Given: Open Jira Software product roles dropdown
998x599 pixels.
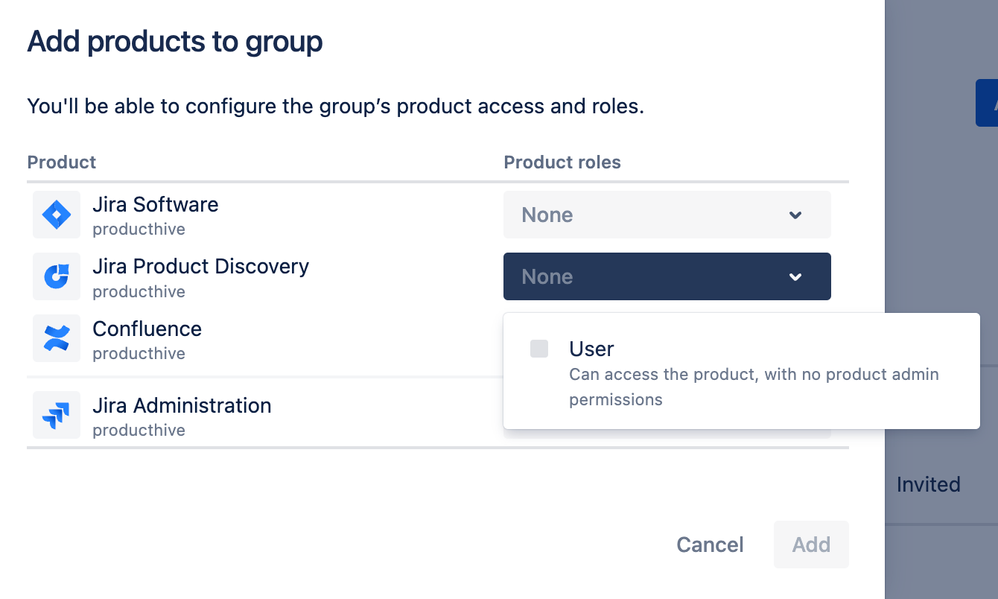Looking at the screenshot, I should (x=667, y=215).
